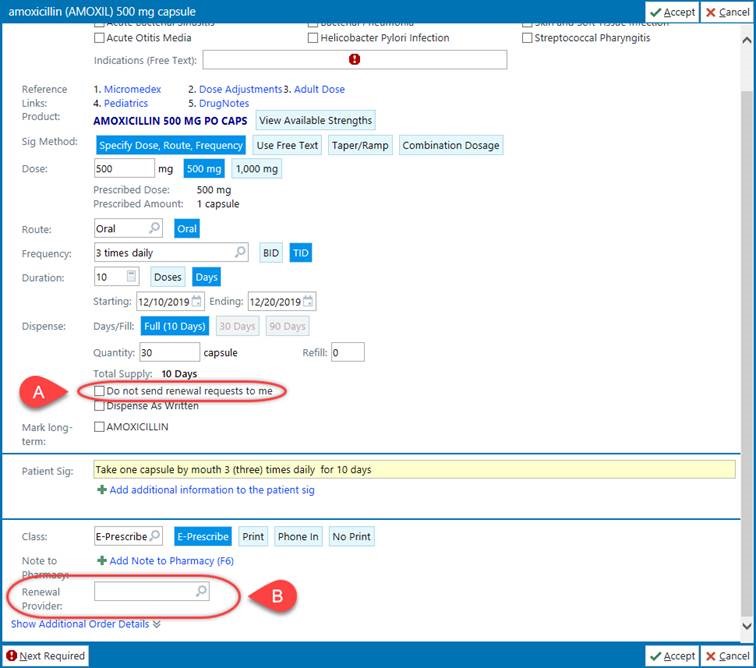Image resolution: width=756 pixels, height=668 pixels.
Task: Set class to No Print
Action: coord(351,536)
